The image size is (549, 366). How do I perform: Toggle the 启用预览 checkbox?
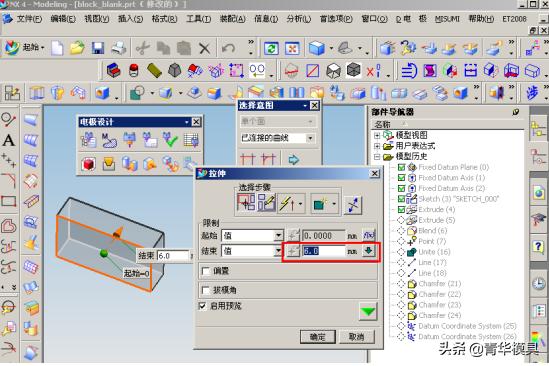coord(202,306)
